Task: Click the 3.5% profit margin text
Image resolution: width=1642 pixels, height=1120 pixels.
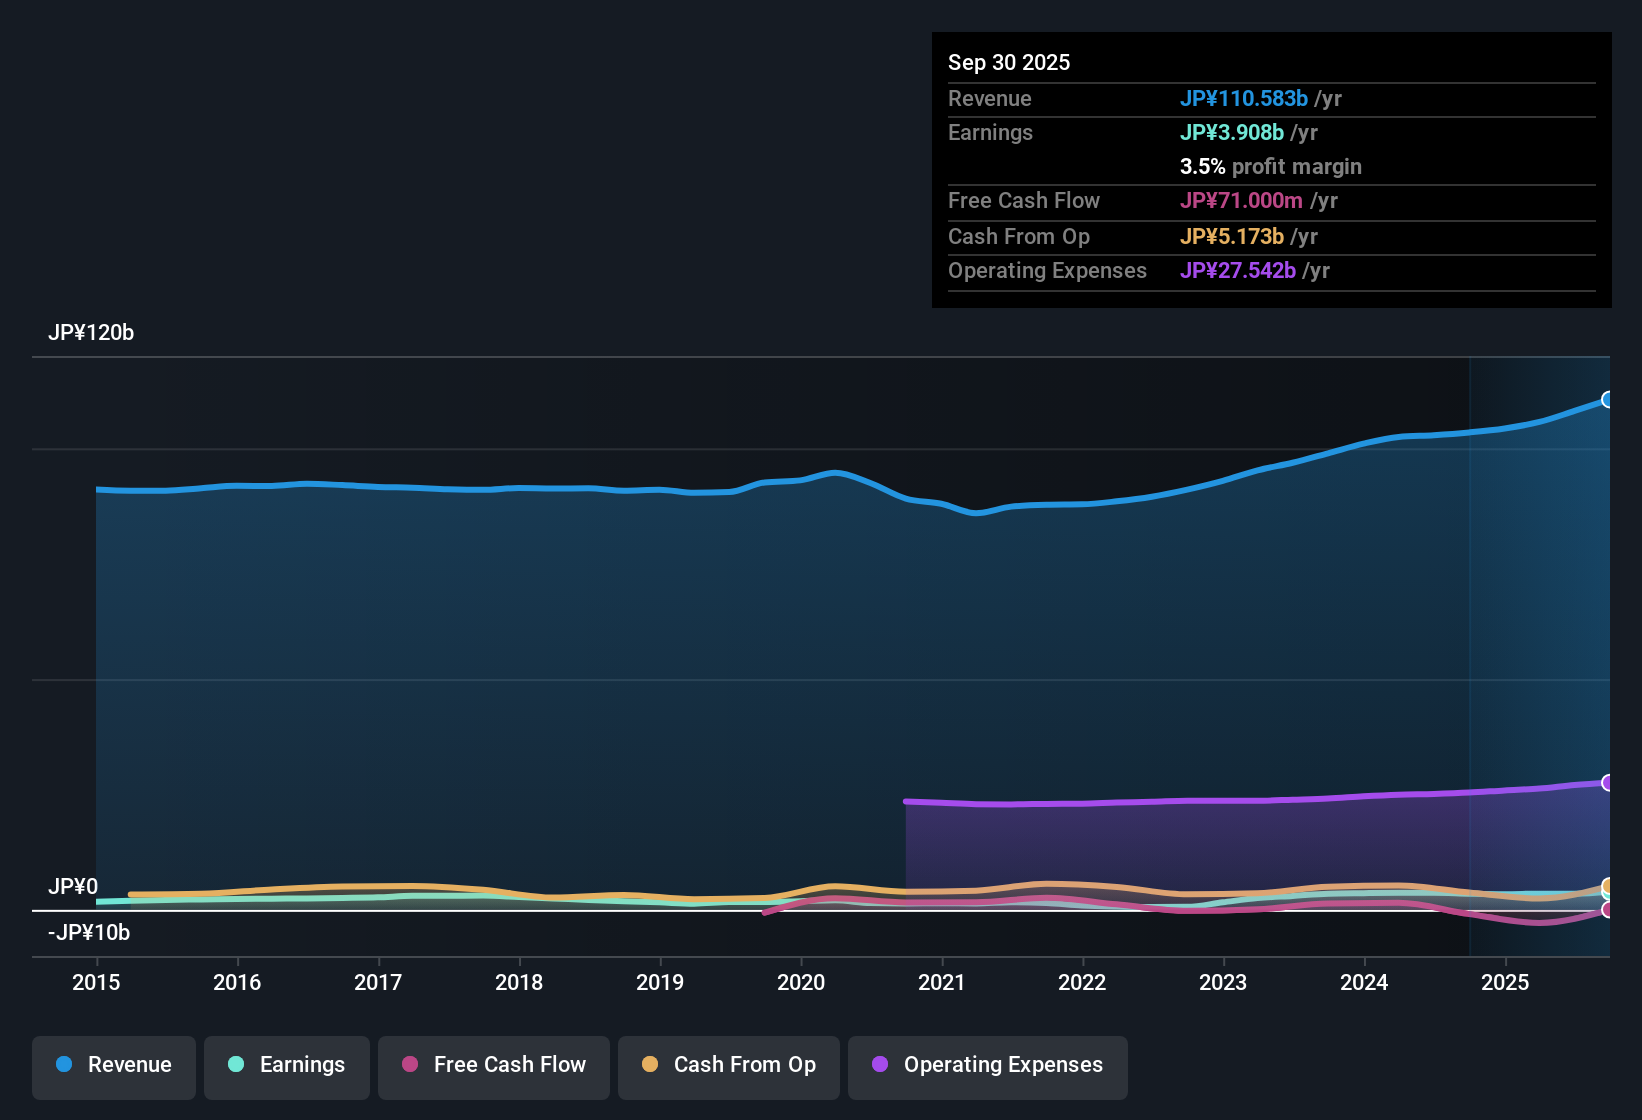Action: [x=1270, y=167]
